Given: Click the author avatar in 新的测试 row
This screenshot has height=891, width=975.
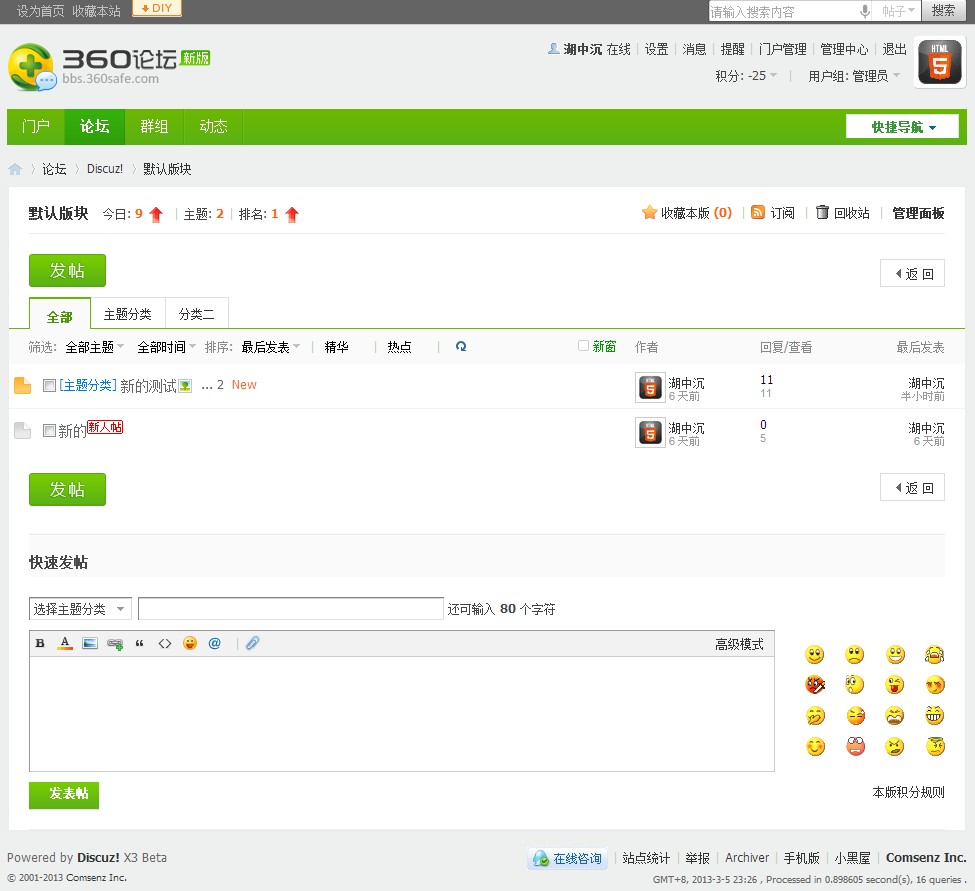Looking at the screenshot, I should [x=650, y=387].
